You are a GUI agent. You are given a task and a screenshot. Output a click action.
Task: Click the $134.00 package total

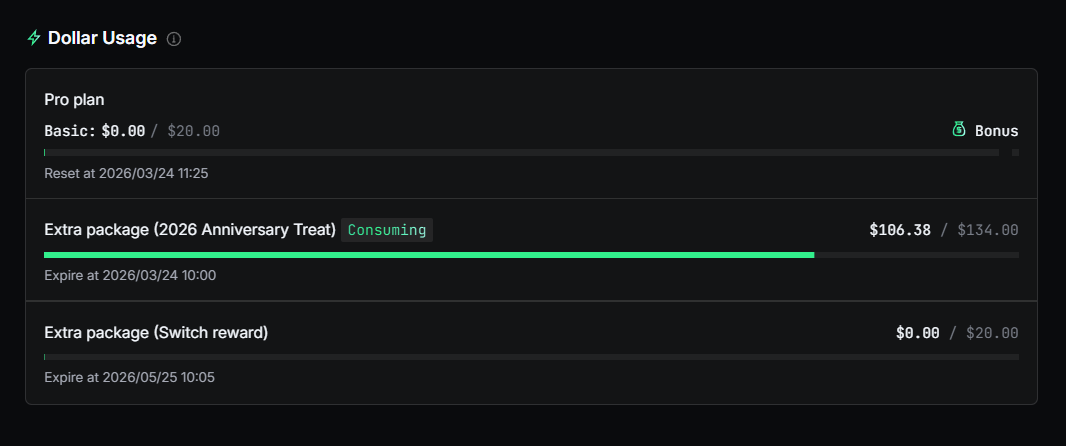point(988,230)
